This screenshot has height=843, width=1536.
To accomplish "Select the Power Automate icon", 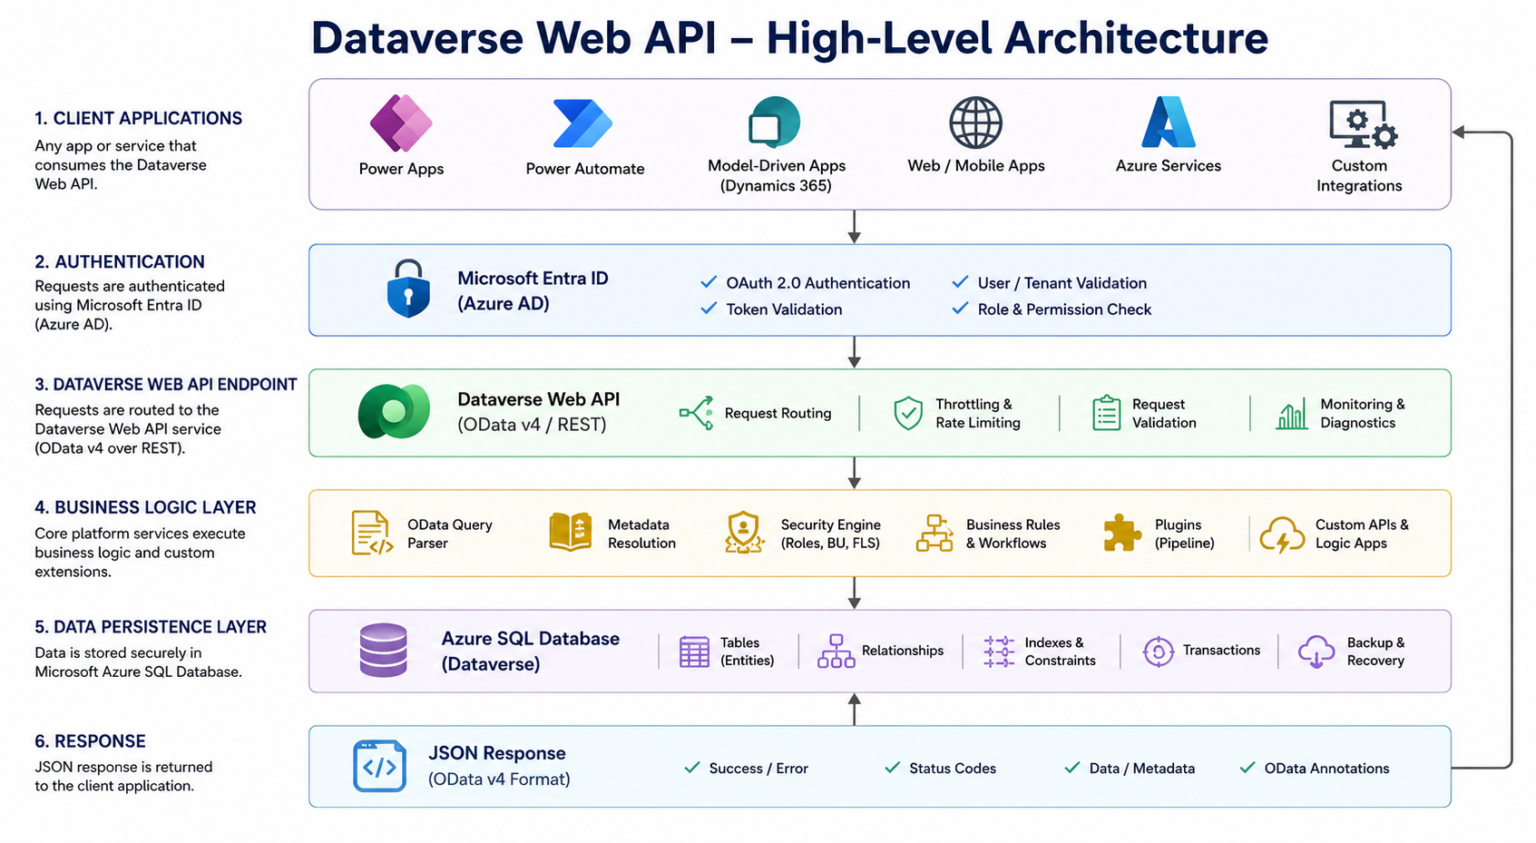I will tap(583, 124).
